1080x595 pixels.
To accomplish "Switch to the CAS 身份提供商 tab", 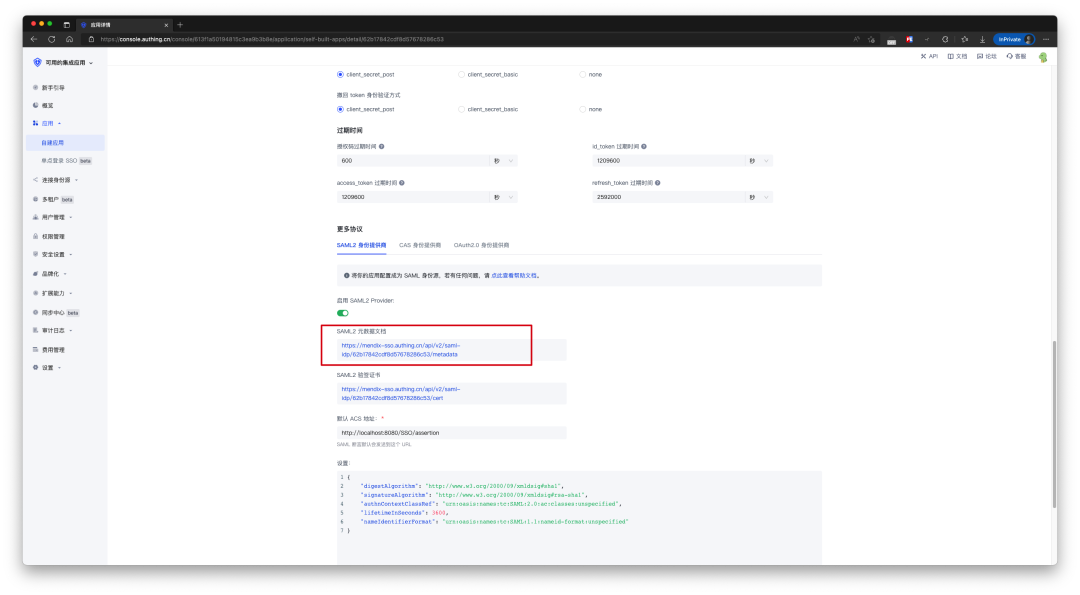I will [420, 245].
